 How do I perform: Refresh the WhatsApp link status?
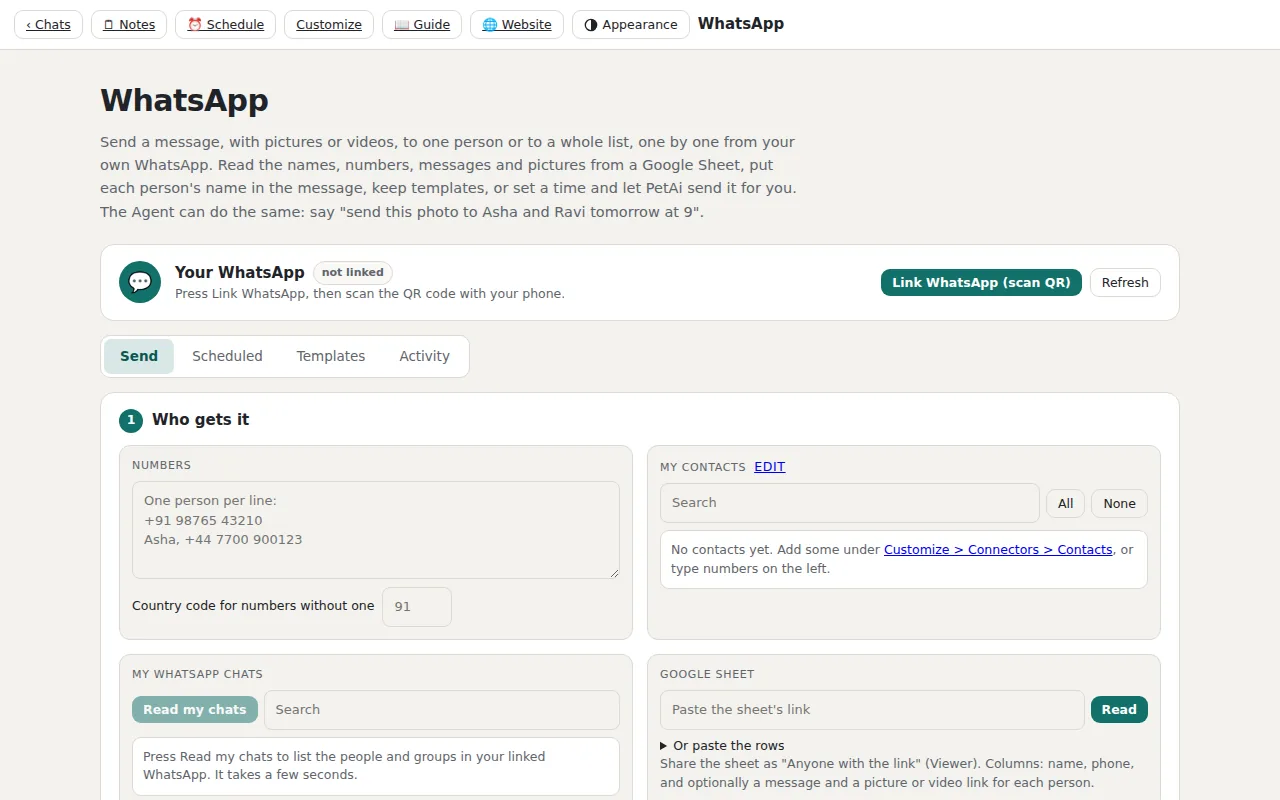1125,282
